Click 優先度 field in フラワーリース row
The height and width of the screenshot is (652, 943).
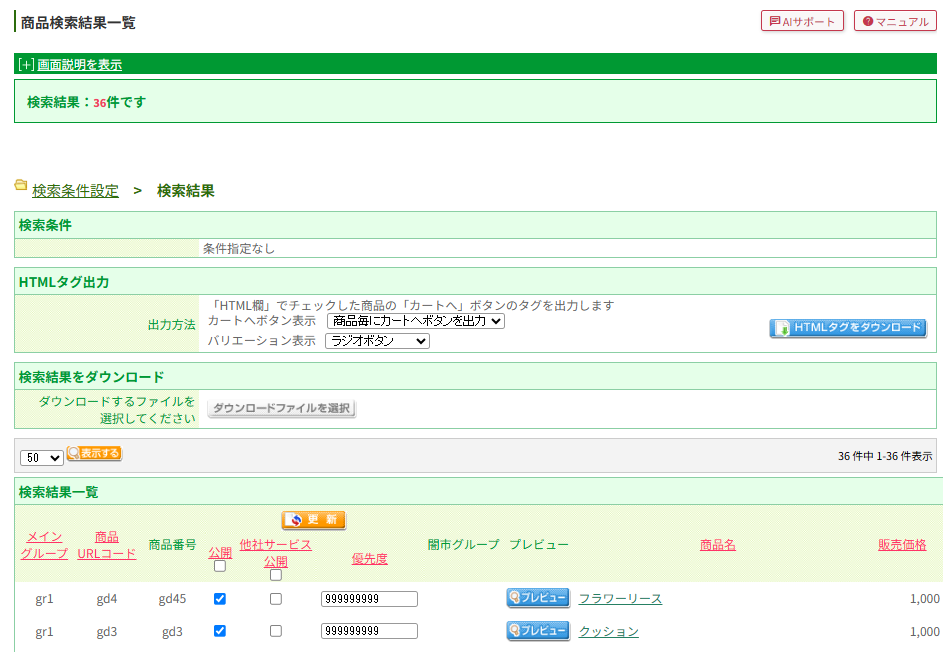click(x=369, y=599)
